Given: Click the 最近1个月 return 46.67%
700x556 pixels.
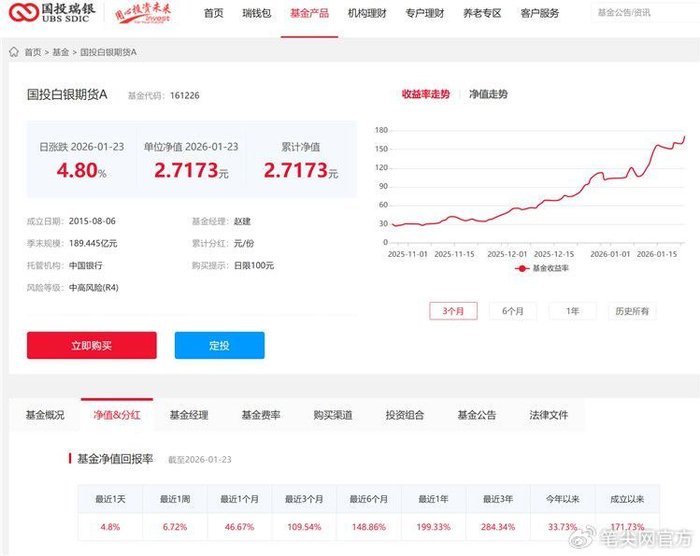Looking at the screenshot, I should 239,527.
